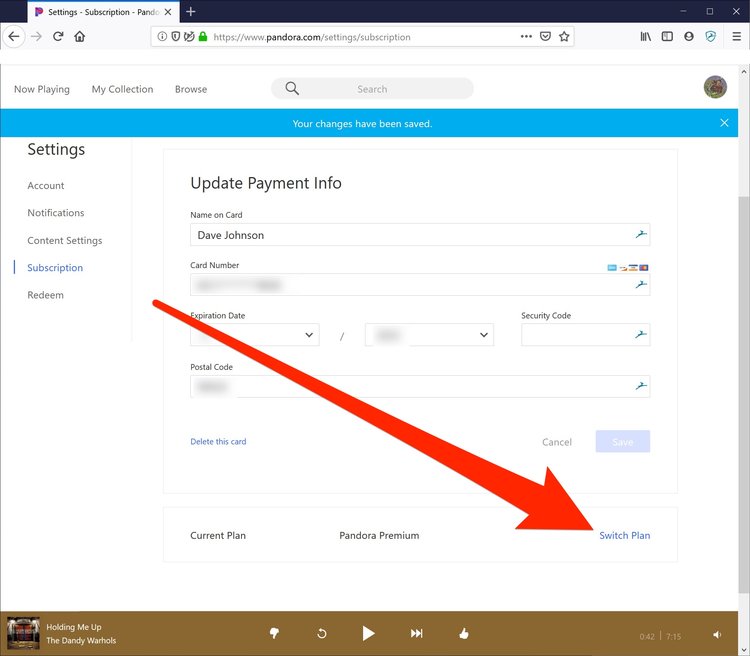This screenshot has width=750, height=656.
Task: Focus the Name on Card field
Action: (420, 234)
